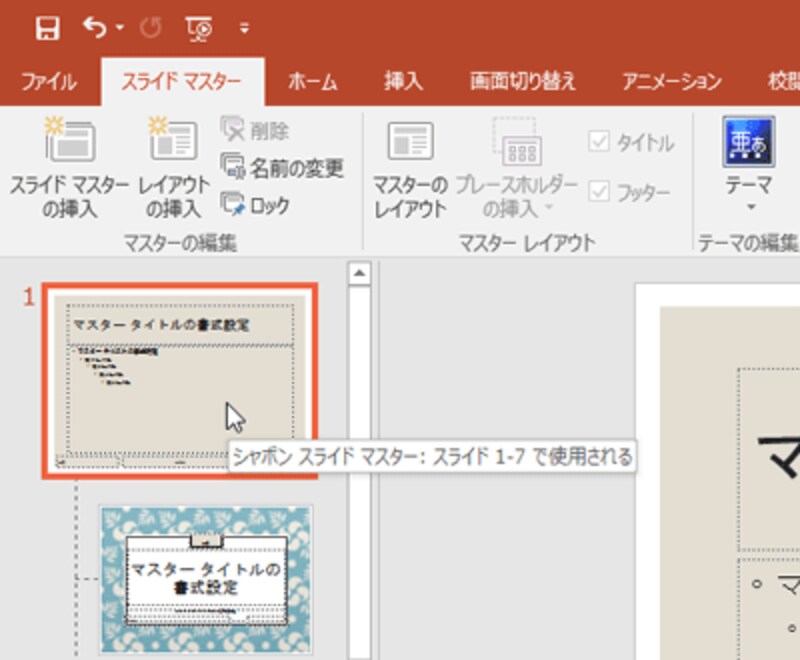Undo the last action
Image resolution: width=800 pixels, height=660 pixels.
tap(93, 28)
